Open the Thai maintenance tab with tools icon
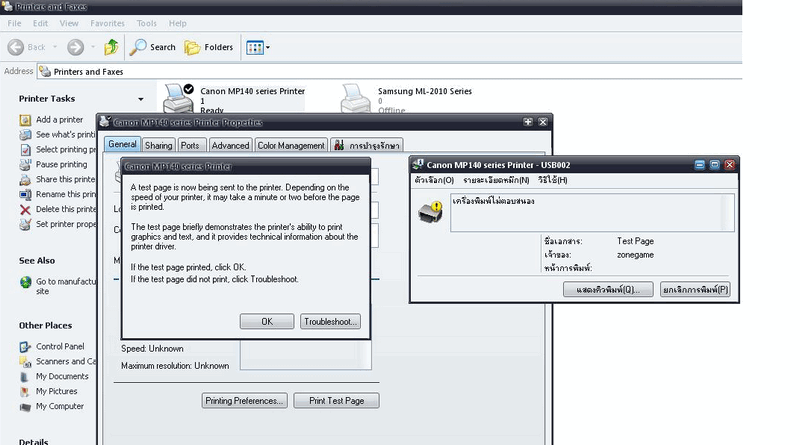Screen dimensions: 800x445 tap(367, 145)
